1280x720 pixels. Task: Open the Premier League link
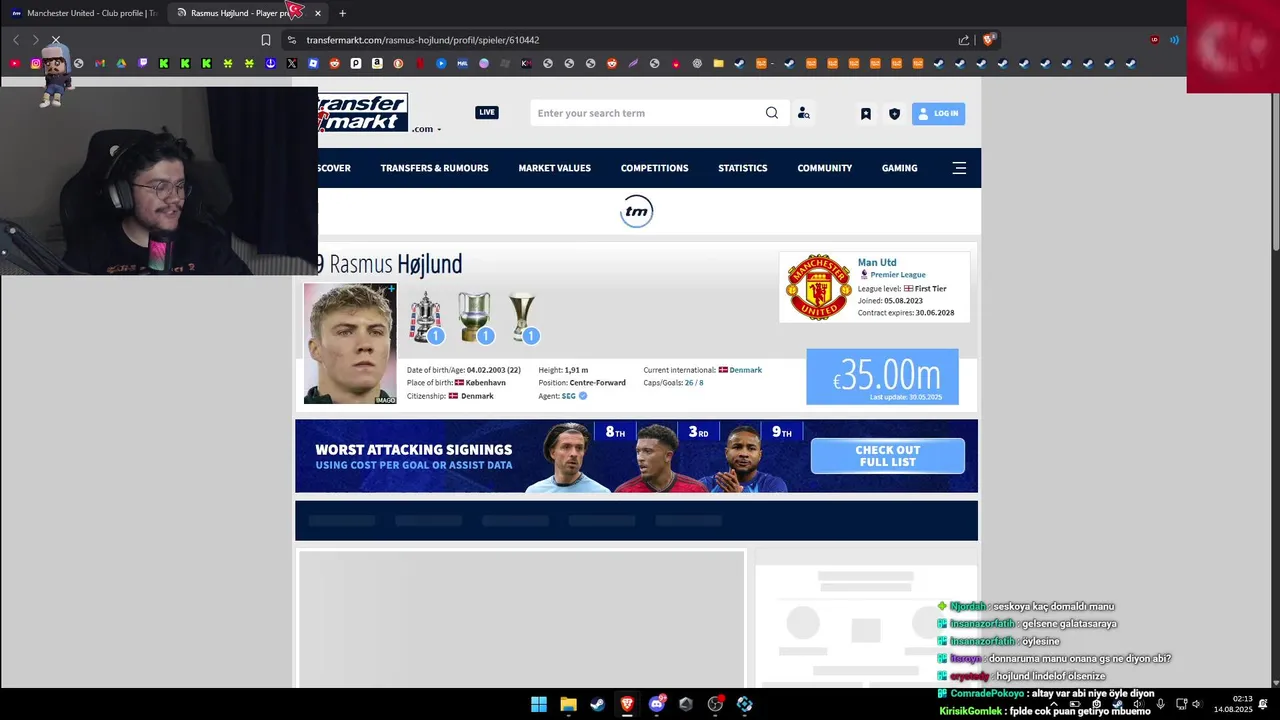[x=898, y=274]
